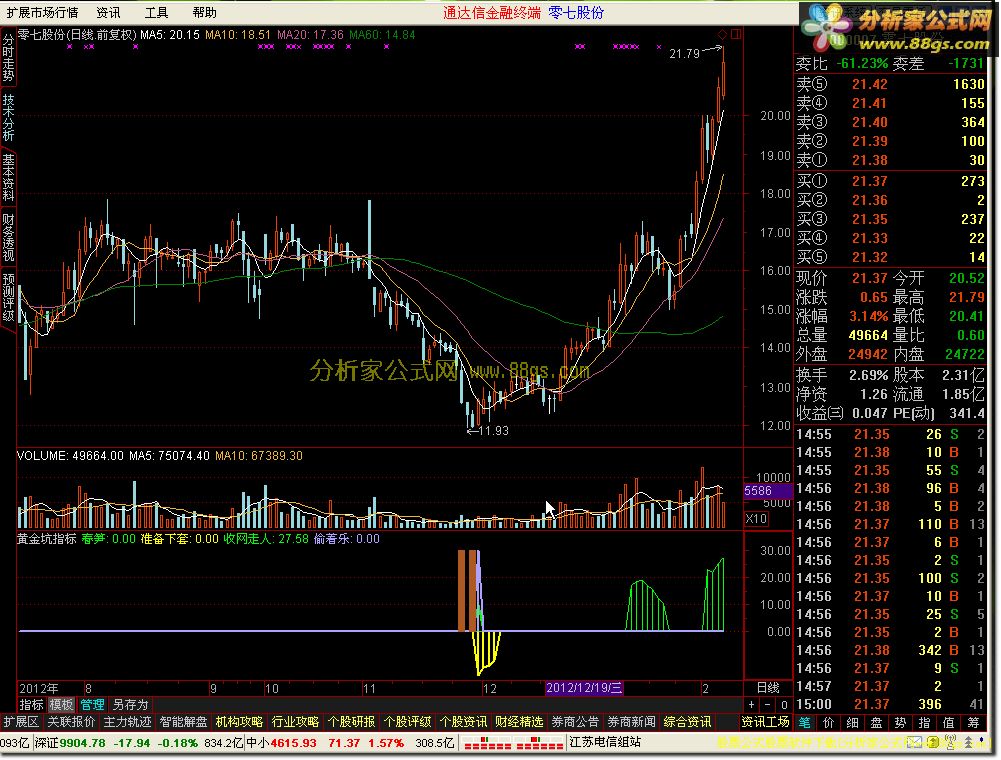Open the 扩展区 tab
The image size is (1001, 760).
tap(21, 722)
